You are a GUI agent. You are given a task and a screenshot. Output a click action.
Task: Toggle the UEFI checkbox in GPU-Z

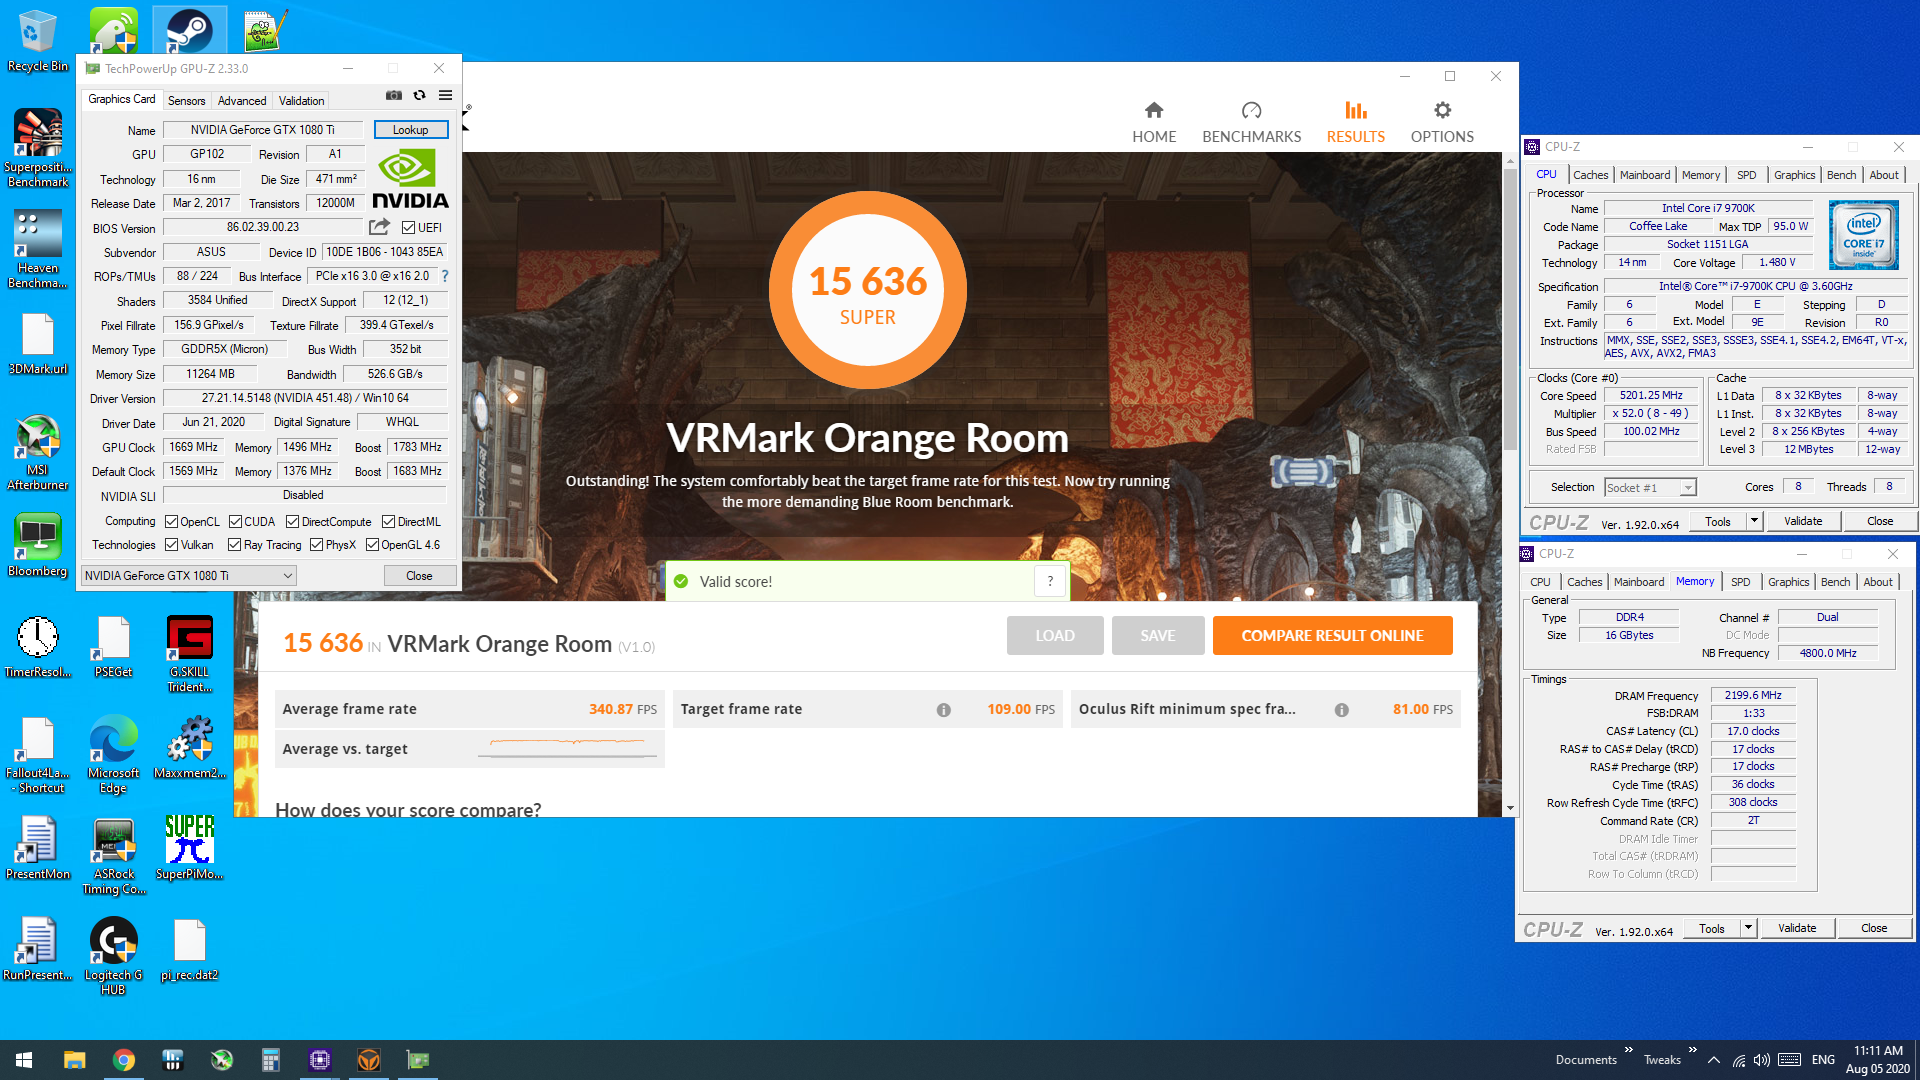[408, 228]
